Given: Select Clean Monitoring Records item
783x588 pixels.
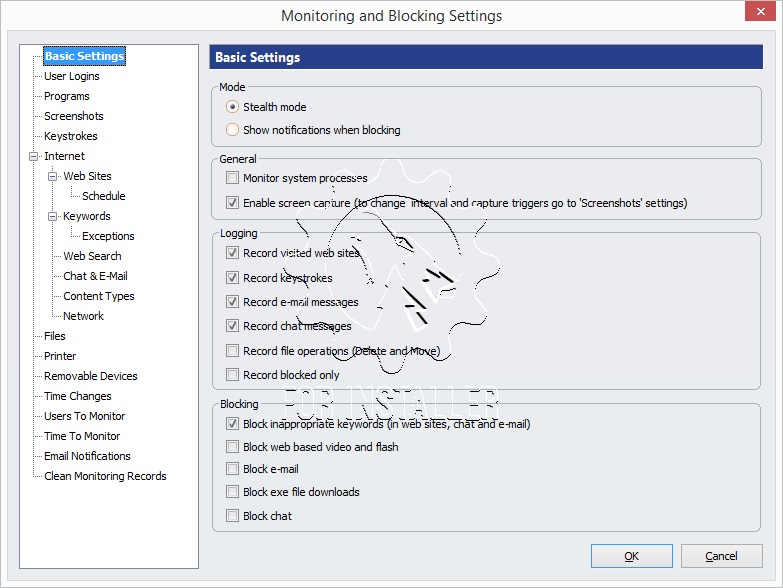Looking at the screenshot, I should coord(105,476).
